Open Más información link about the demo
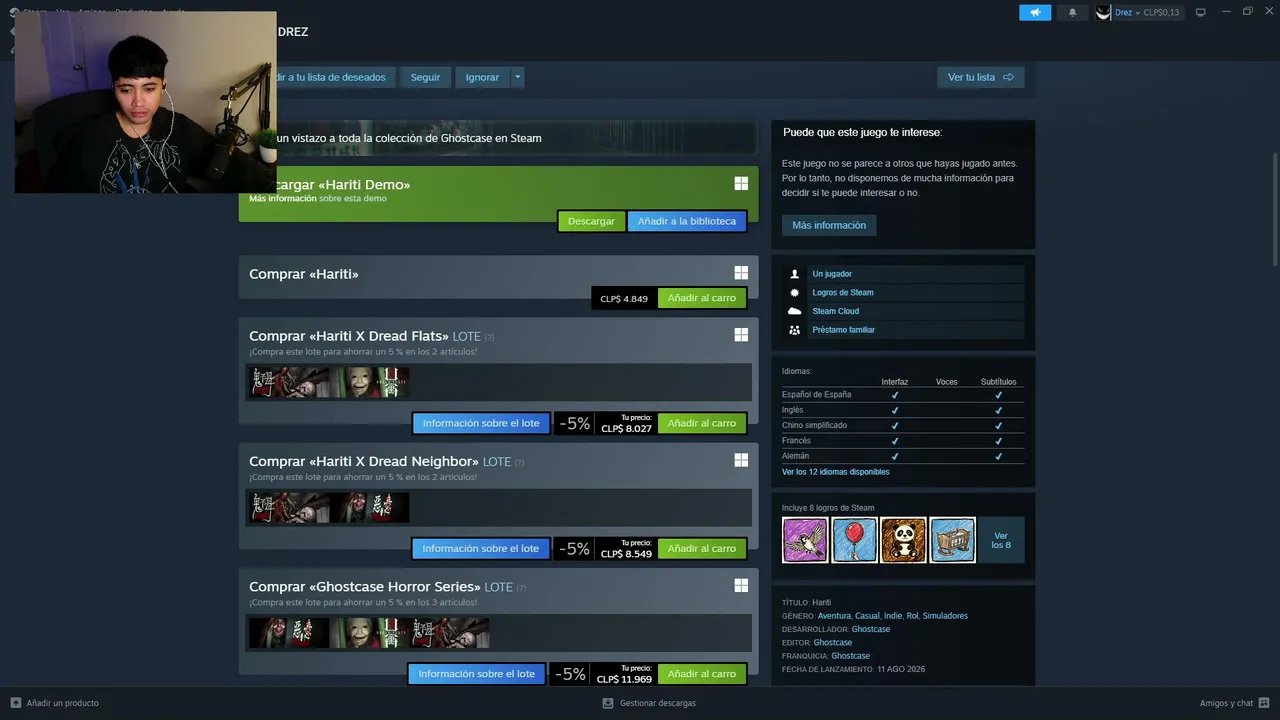This screenshot has width=1280, height=720. tap(283, 198)
